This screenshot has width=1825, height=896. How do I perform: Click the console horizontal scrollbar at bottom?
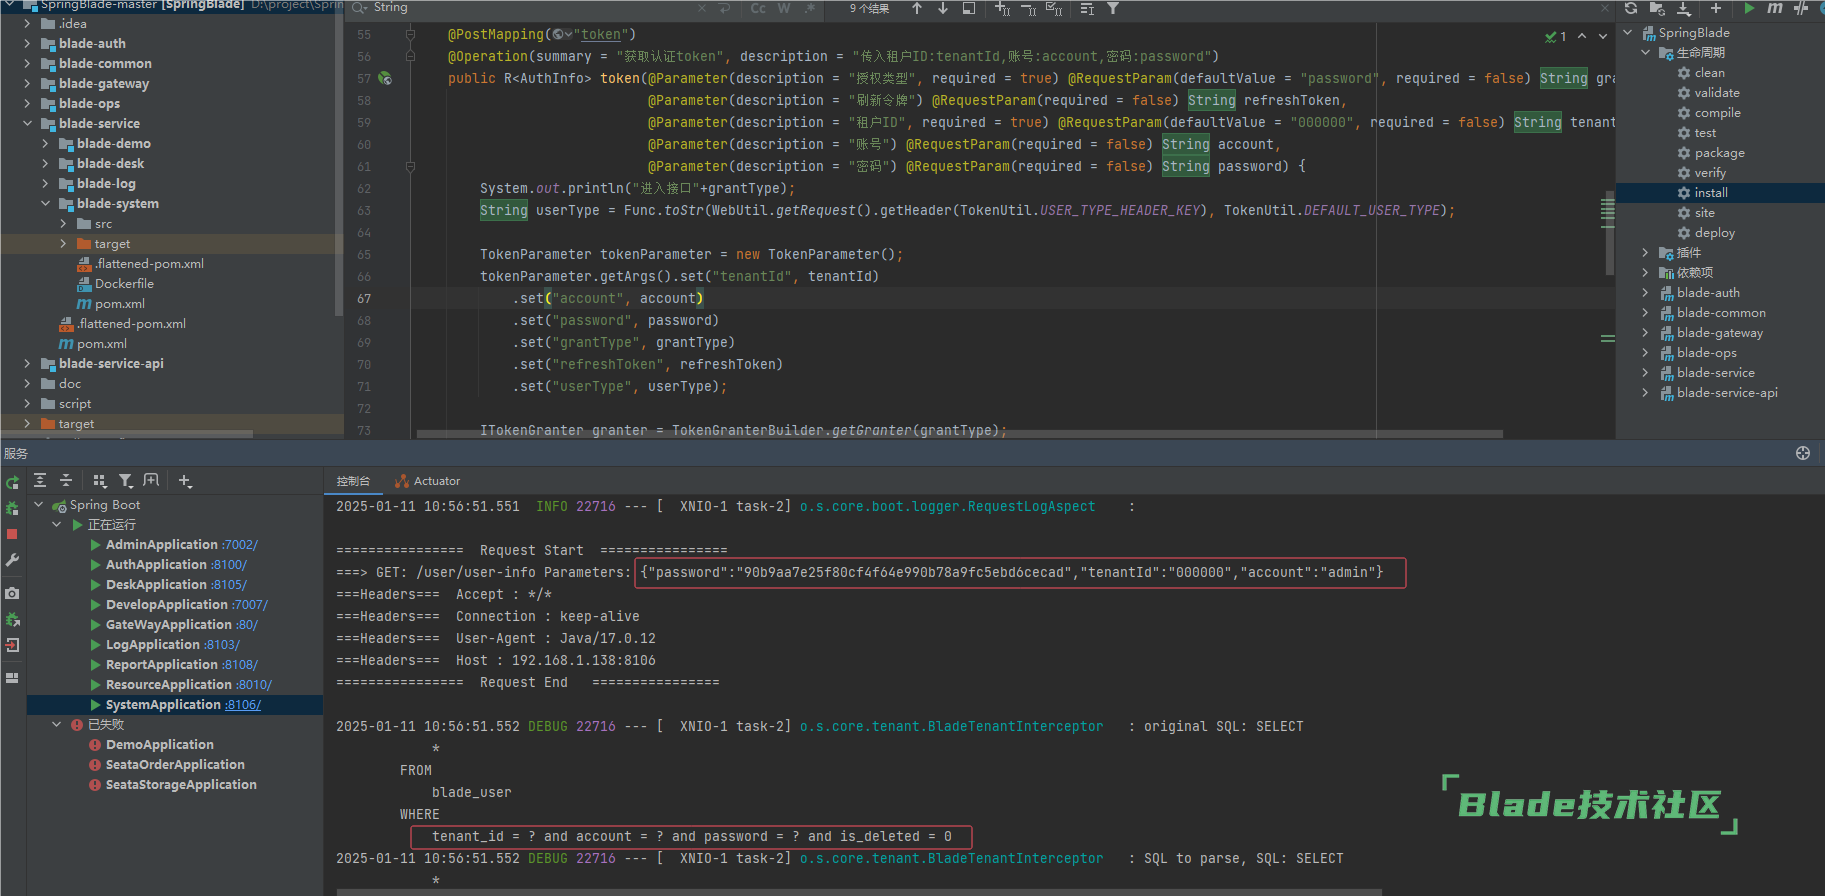[x=859, y=892]
